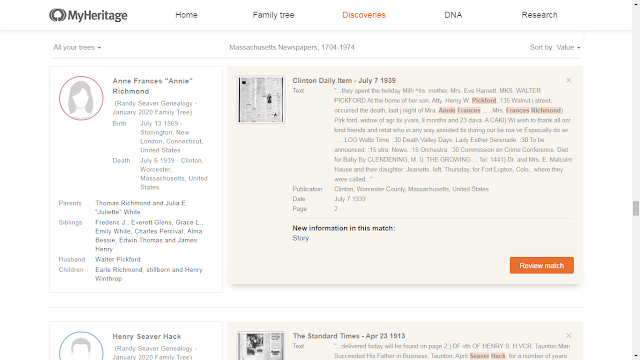Open Clinton Daily Item newspaper thumbnail
640x360 pixels.
[x=261, y=100]
